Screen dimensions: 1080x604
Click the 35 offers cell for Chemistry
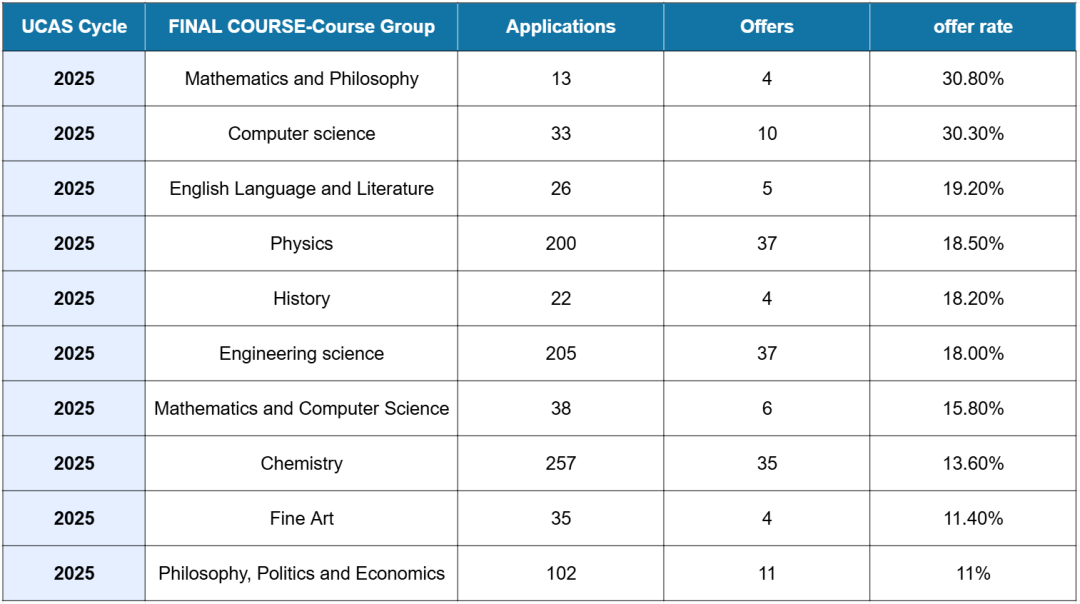766,464
